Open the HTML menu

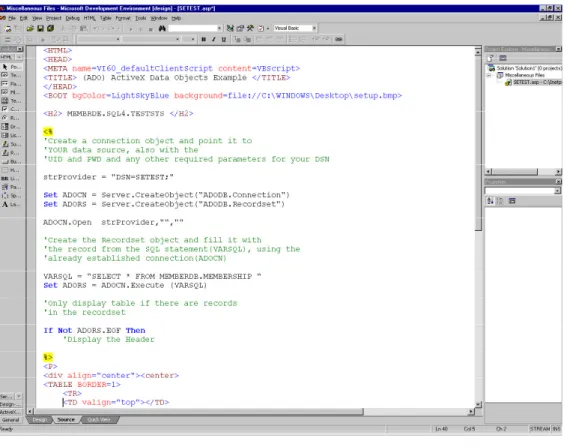89,18
